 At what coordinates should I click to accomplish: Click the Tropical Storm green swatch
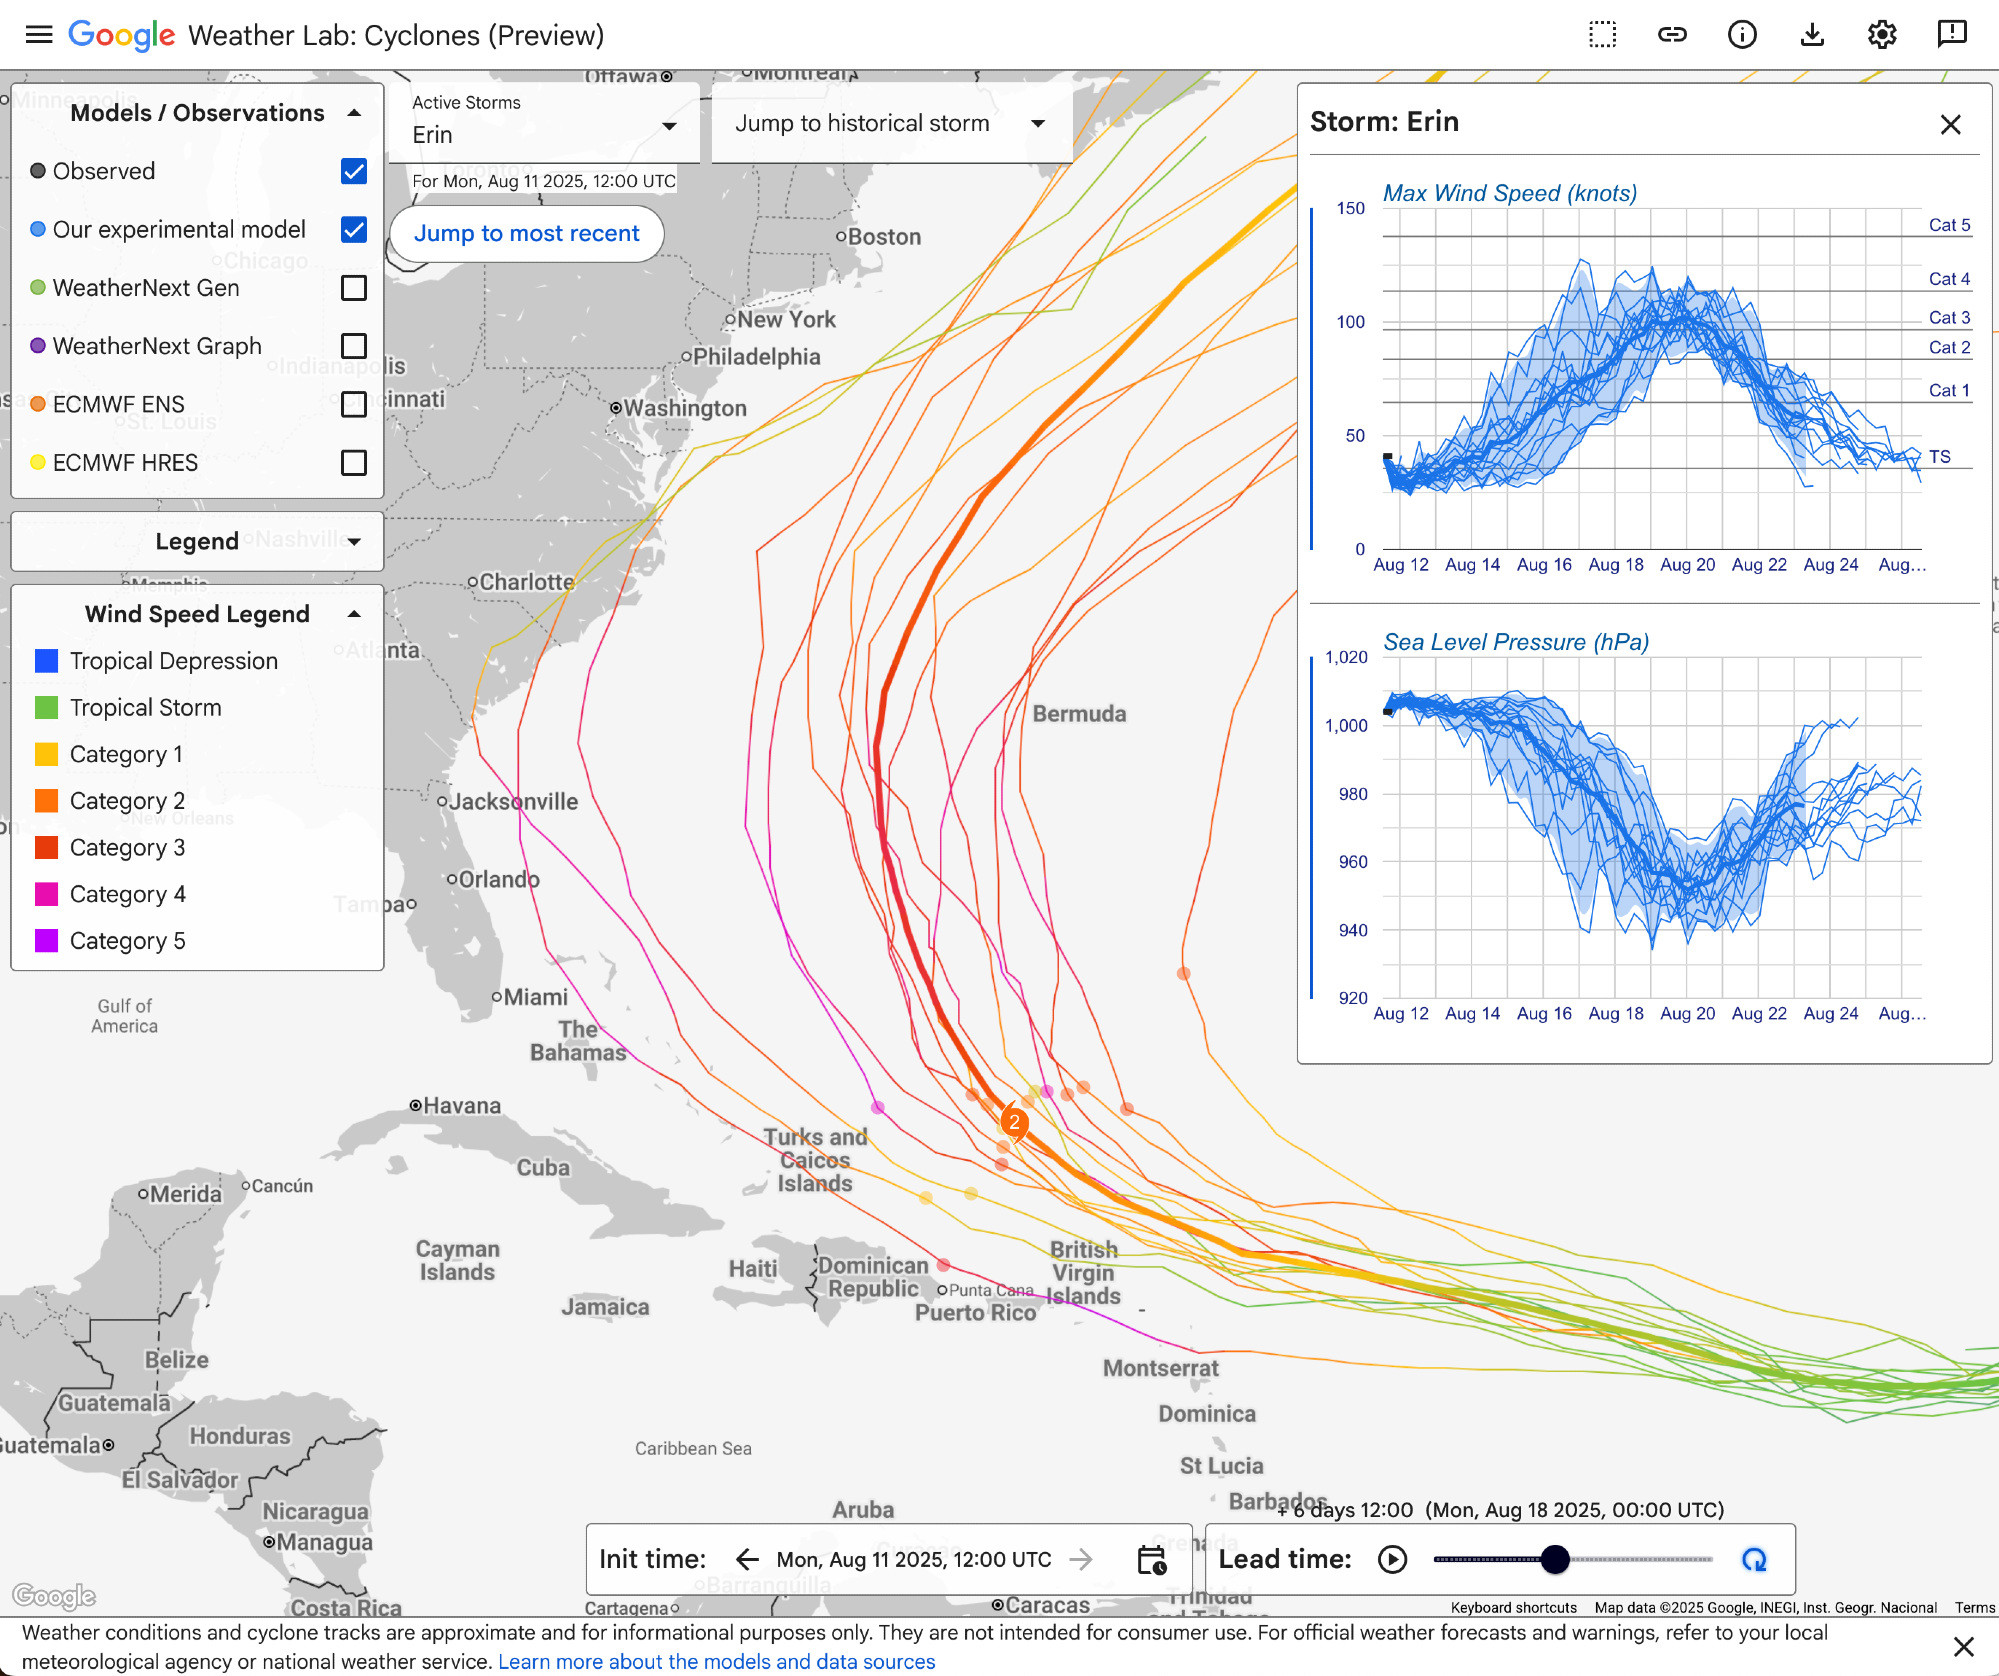click(x=46, y=708)
